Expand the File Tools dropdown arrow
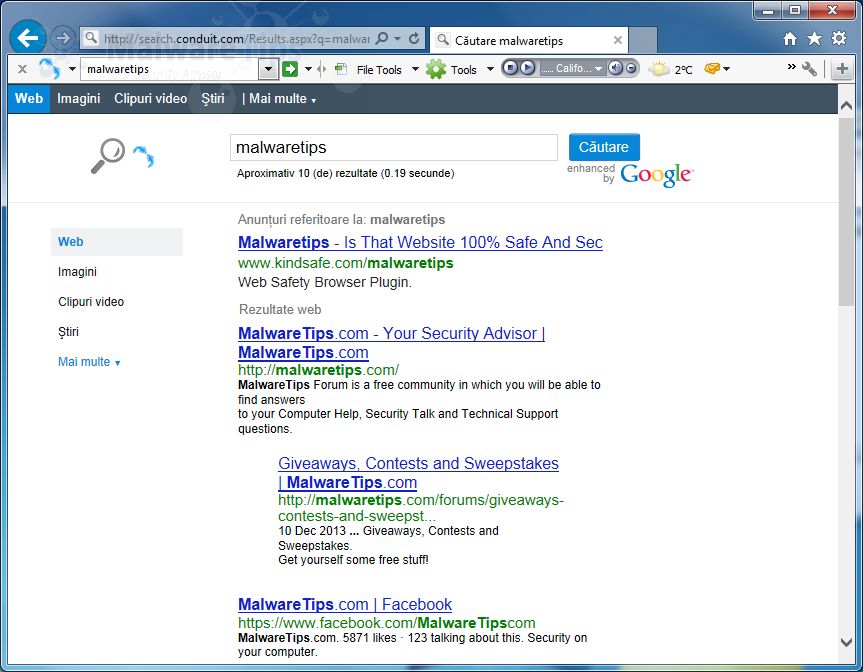 [416, 69]
